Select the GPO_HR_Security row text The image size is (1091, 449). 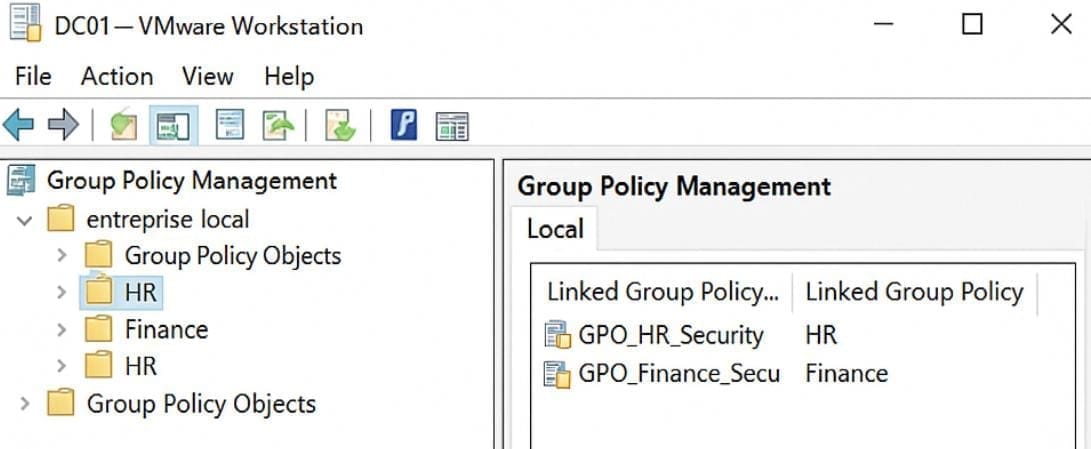[670, 335]
